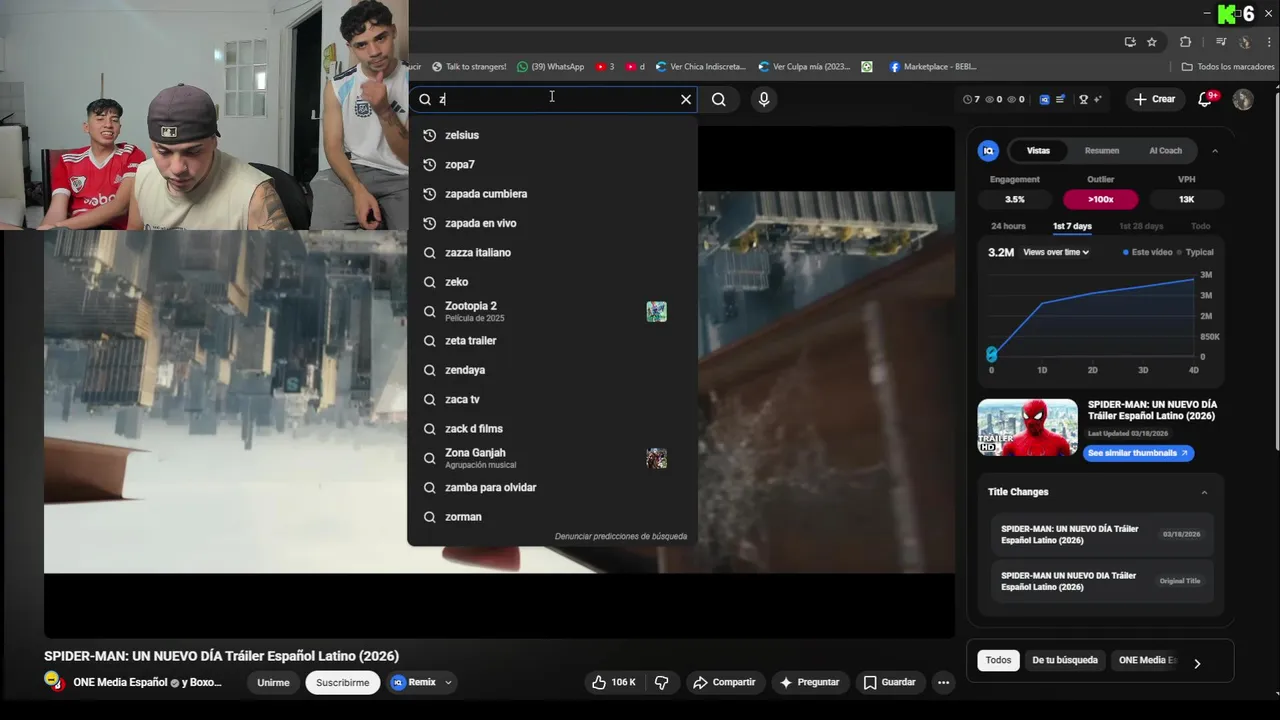The height and width of the screenshot is (720, 1280).
Task: Open the 'Ver Culpa mía' bookmark
Action: pos(804,67)
